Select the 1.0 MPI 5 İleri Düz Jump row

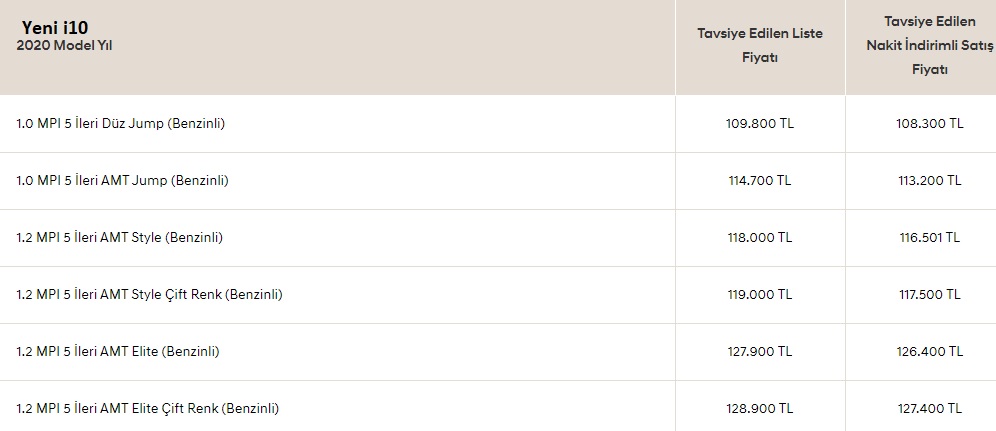coord(498,124)
